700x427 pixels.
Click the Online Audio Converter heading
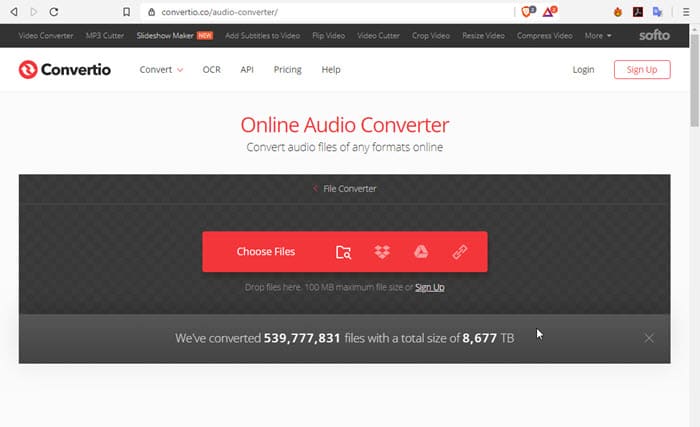point(345,125)
